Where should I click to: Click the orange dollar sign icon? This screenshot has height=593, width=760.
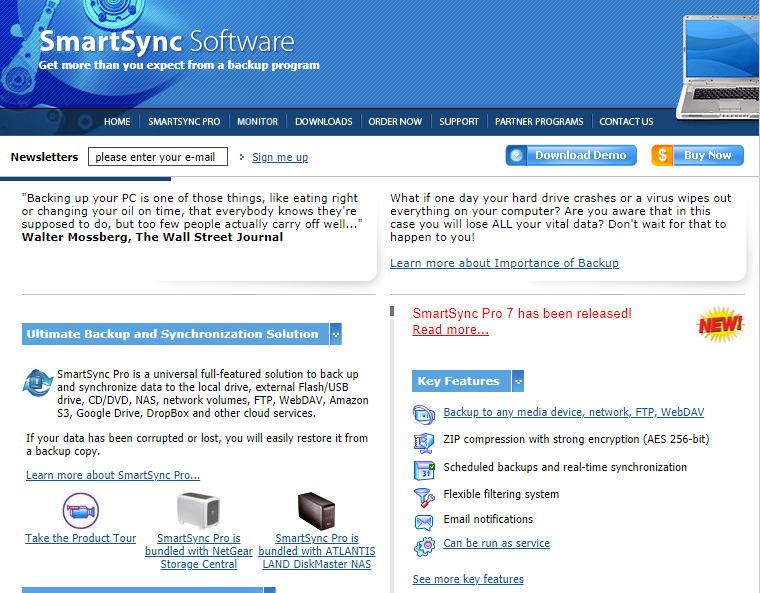(662, 155)
